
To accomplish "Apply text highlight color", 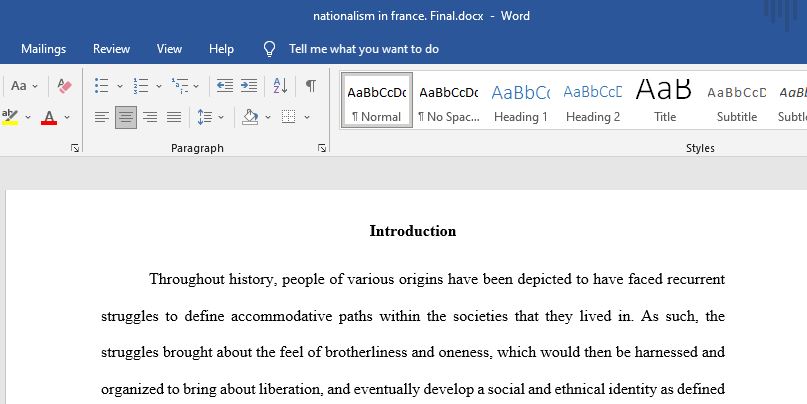I will click(10, 117).
